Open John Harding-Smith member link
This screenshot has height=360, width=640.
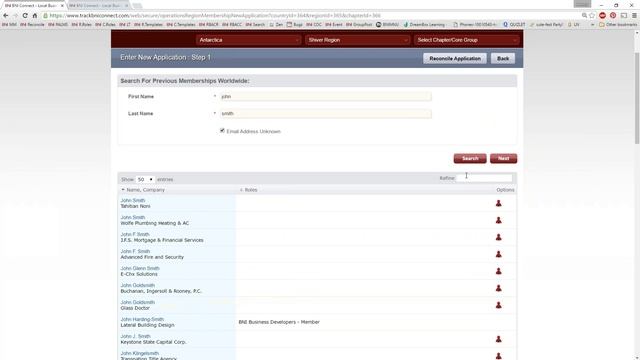(x=142, y=319)
